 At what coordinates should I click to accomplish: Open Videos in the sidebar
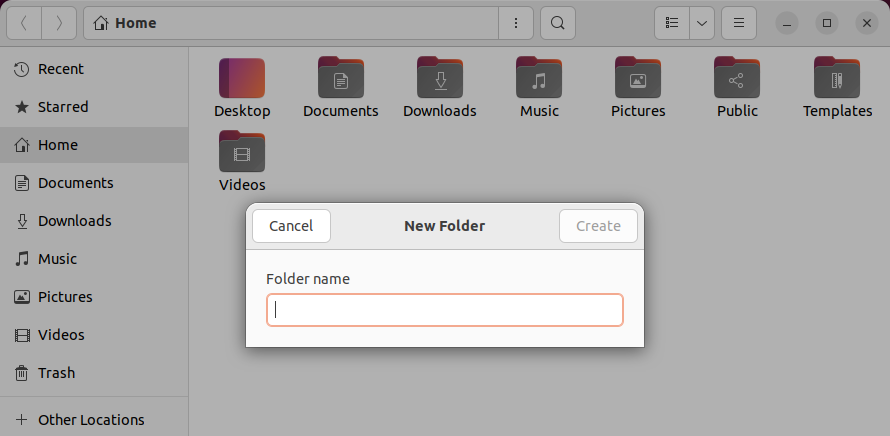coord(94,335)
